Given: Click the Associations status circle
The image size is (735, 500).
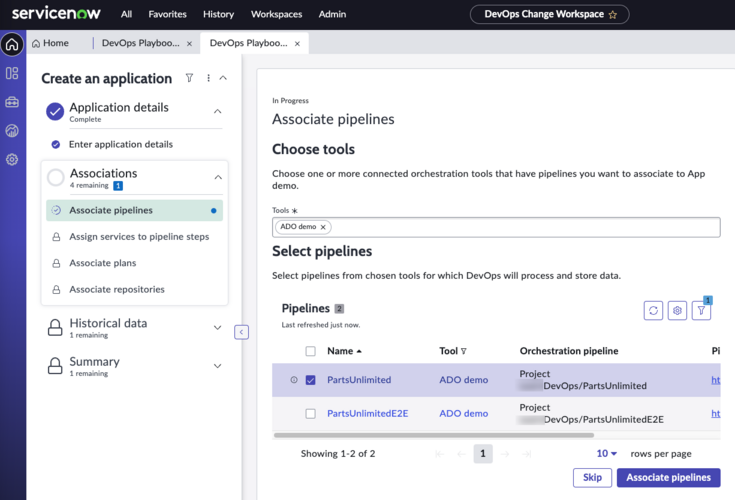Looking at the screenshot, I should click(x=56, y=178).
